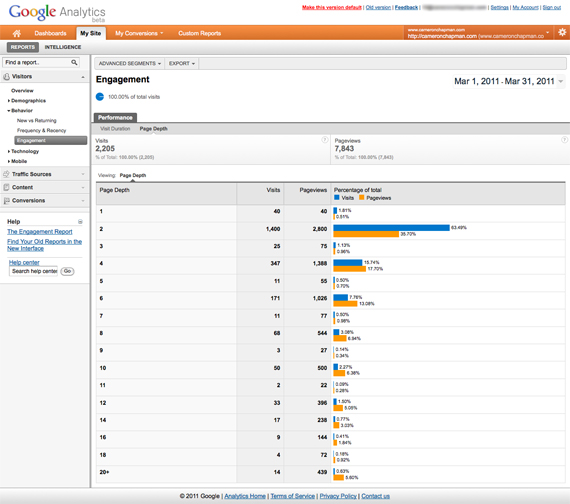The height and width of the screenshot is (504, 570).
Task: Click the search magnifier in Find a report
Action: (74, 63)
